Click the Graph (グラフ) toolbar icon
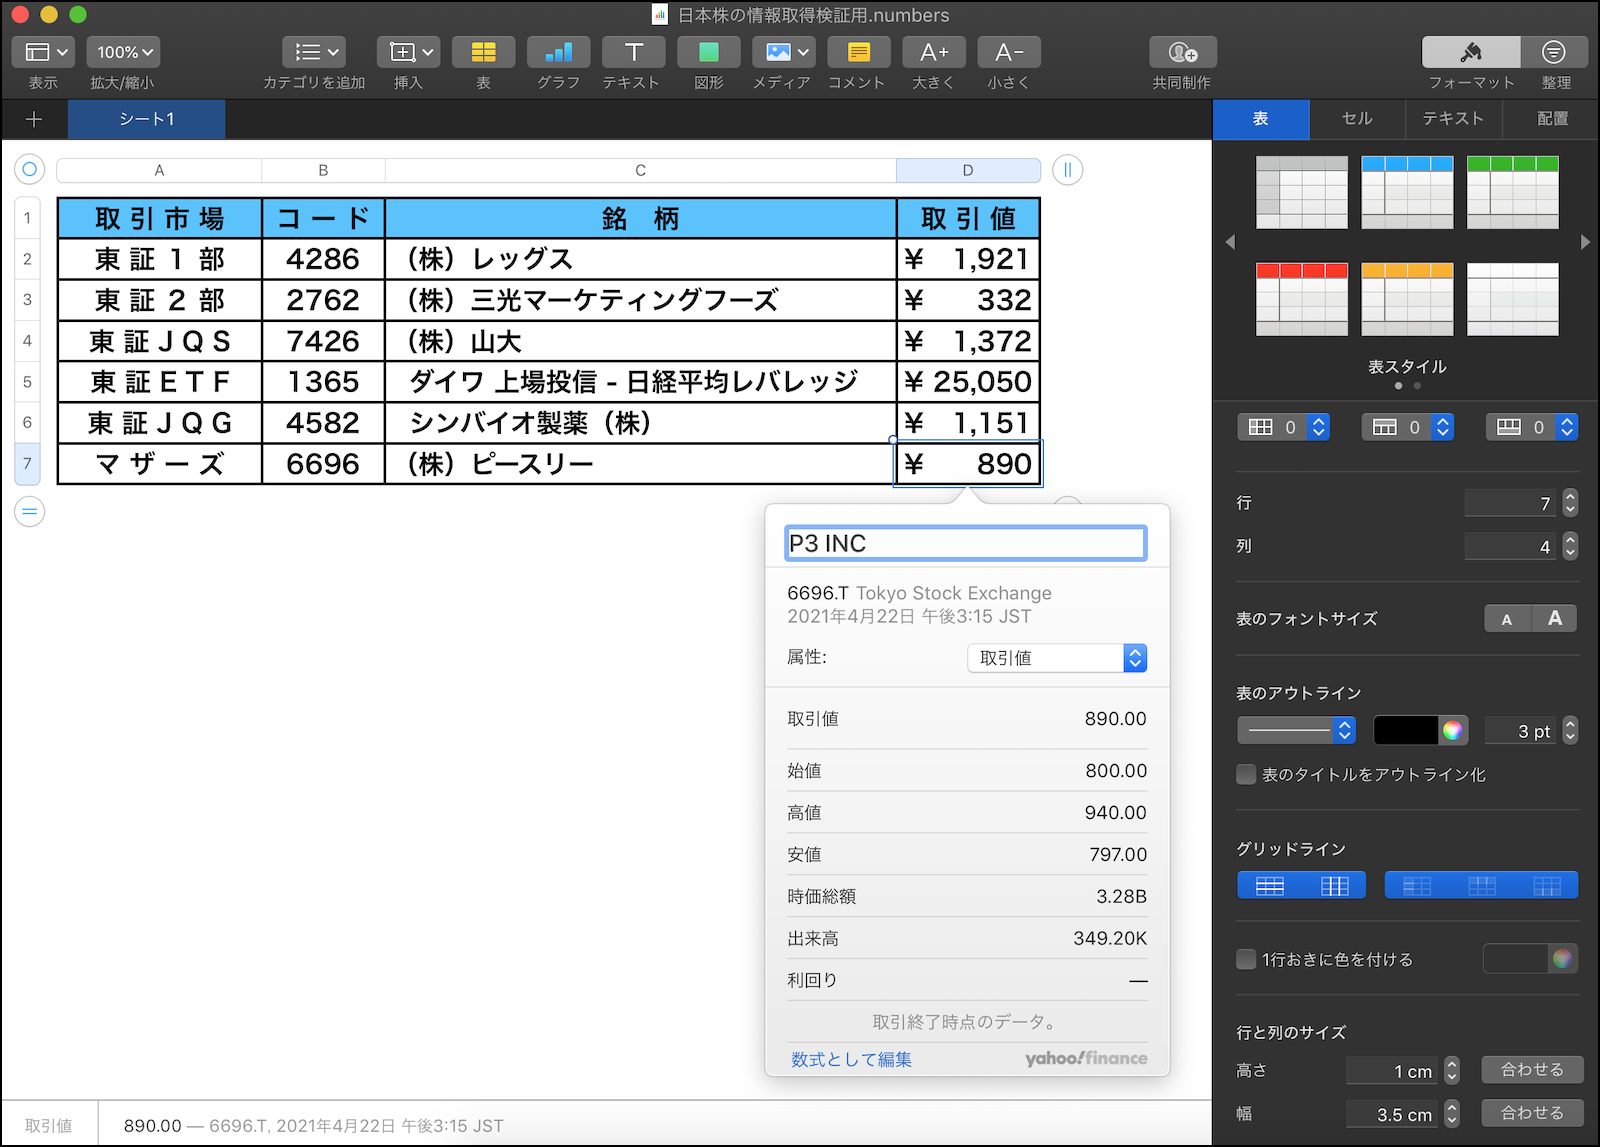1600x1147 pixels. pos(558,52)
